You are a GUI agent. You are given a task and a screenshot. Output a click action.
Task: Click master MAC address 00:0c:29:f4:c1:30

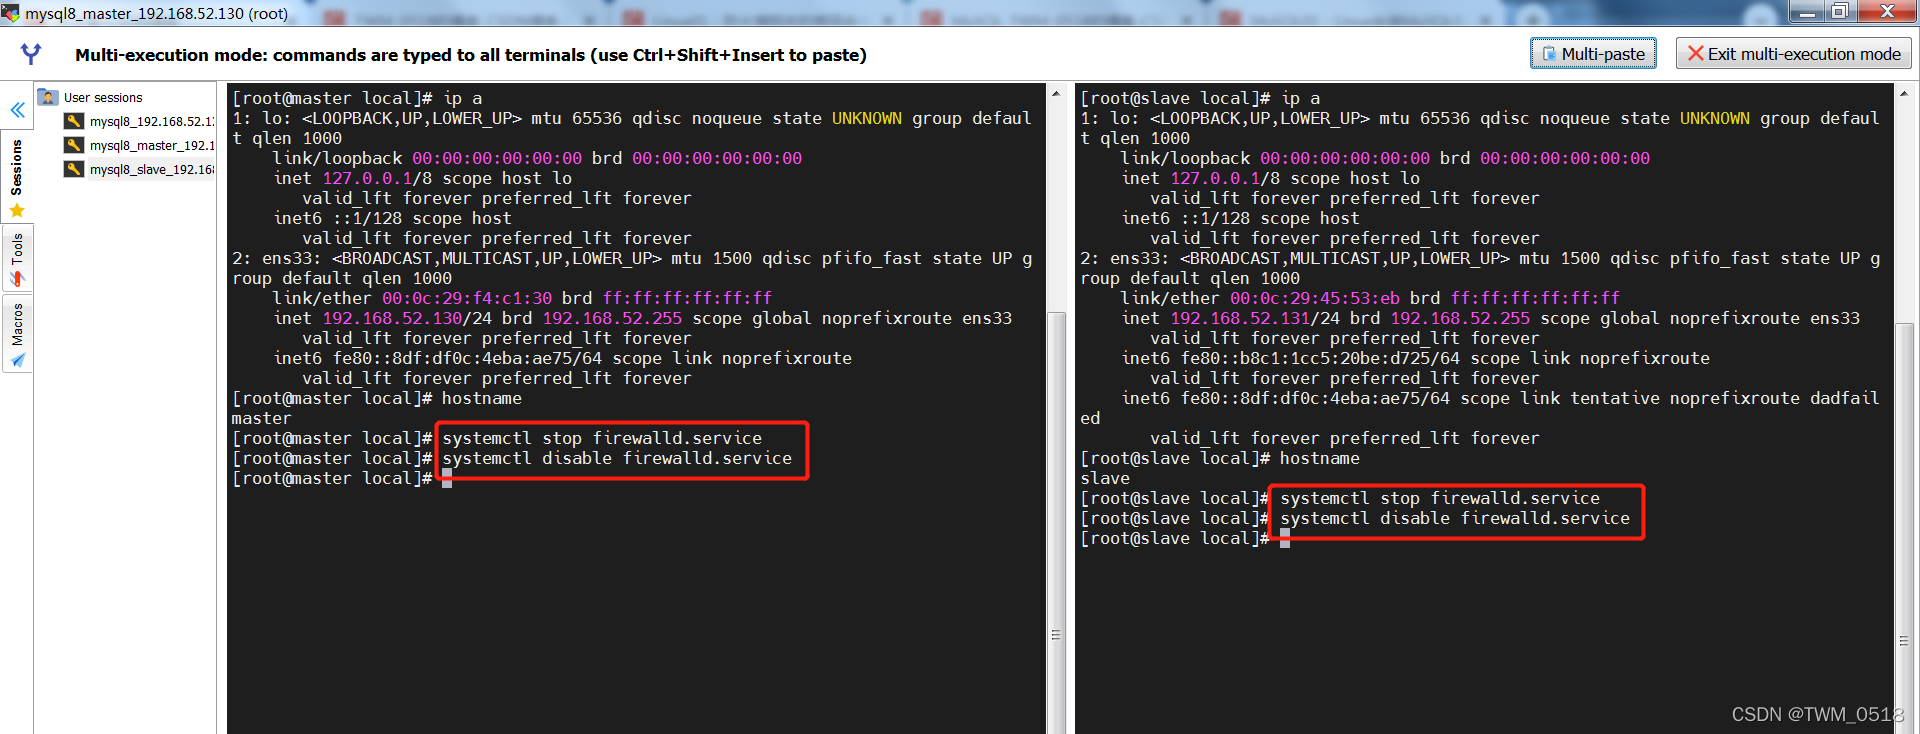coord(467,298)
